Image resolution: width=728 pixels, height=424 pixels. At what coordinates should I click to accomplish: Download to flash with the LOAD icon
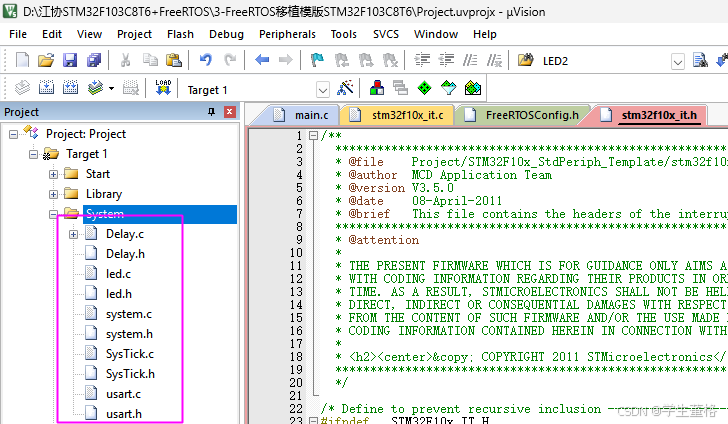163,87
